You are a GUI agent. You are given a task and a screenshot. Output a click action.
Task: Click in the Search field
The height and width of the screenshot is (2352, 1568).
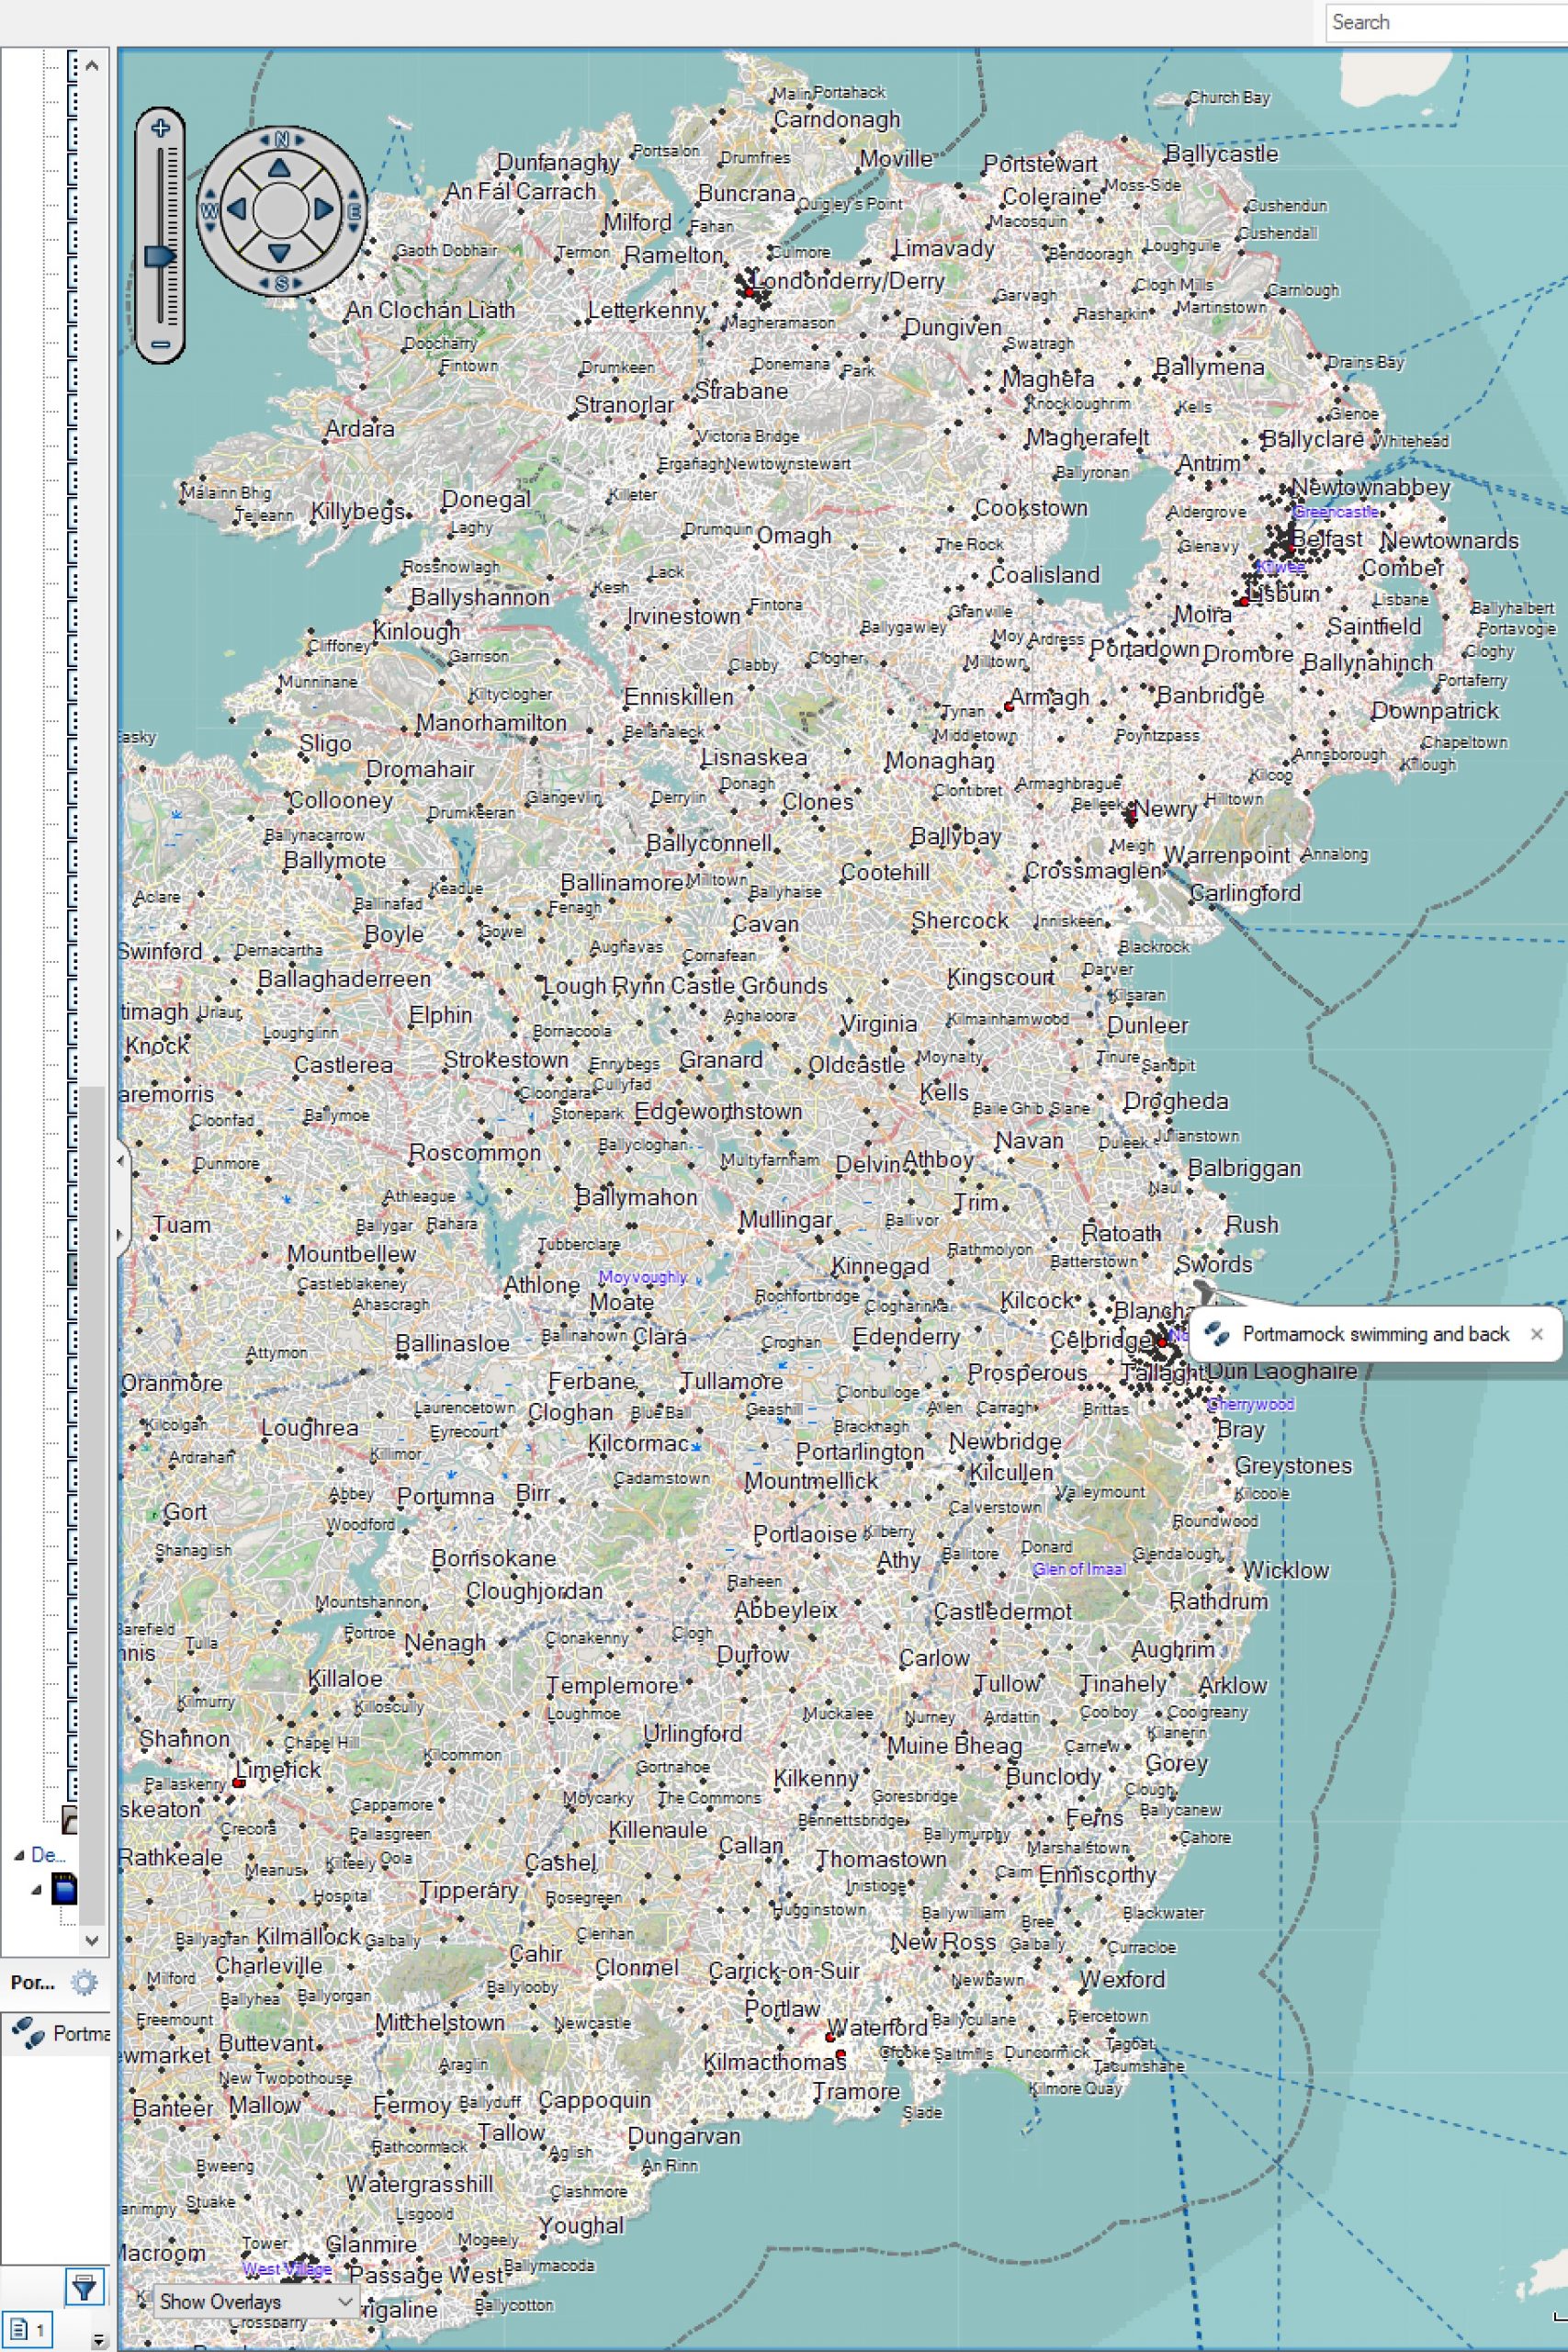click(x=1445, y=22)
